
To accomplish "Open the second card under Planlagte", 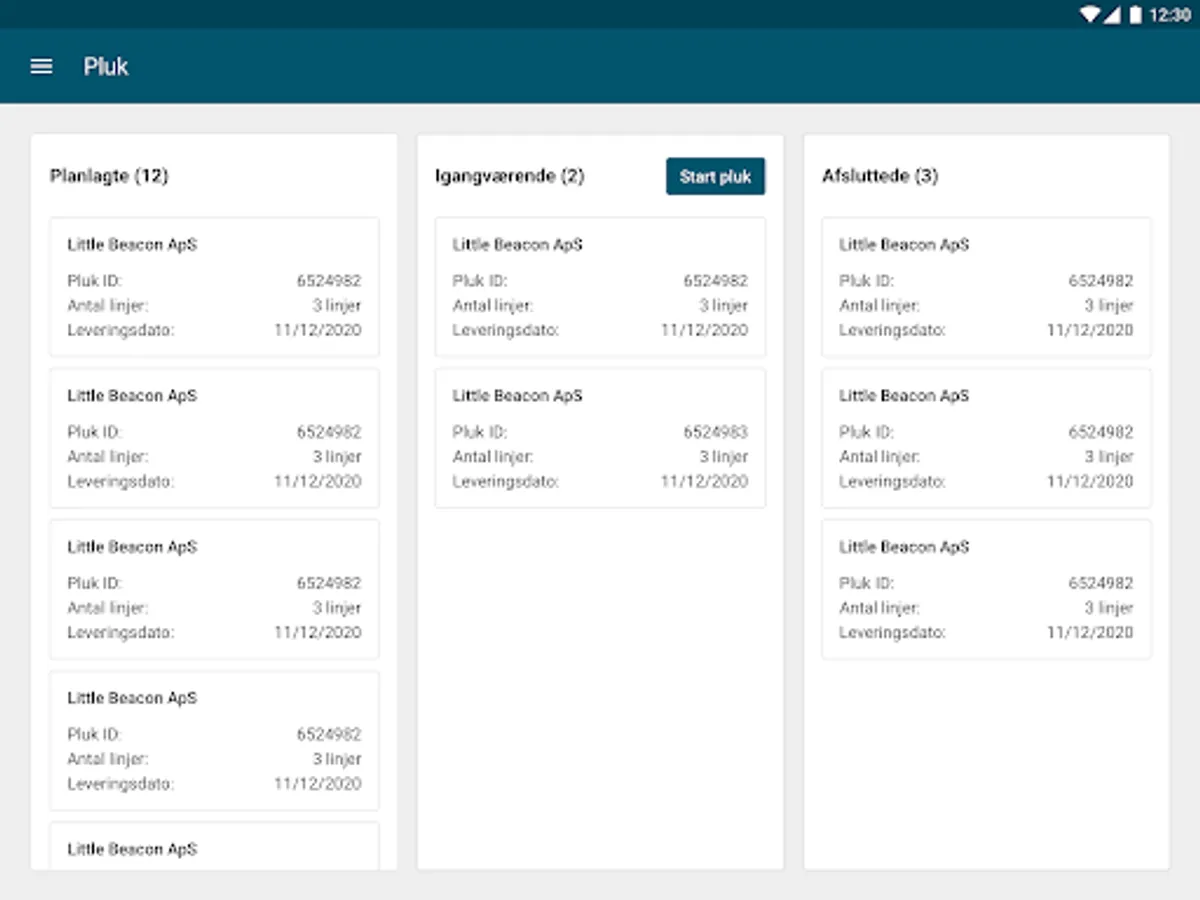I will (x=214, y=438).
